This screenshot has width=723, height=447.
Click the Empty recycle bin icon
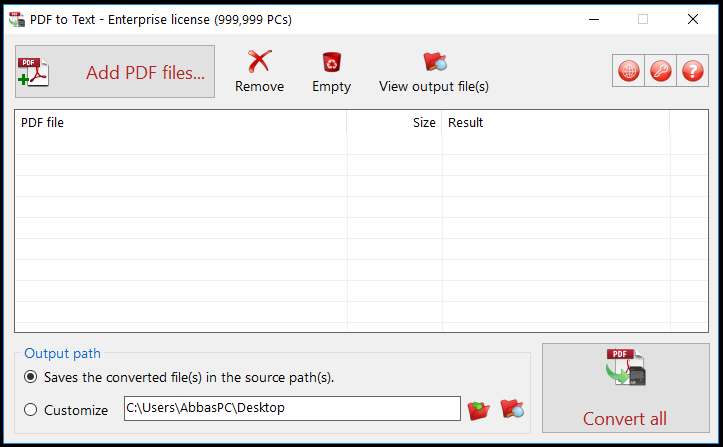tap(332, 62)
